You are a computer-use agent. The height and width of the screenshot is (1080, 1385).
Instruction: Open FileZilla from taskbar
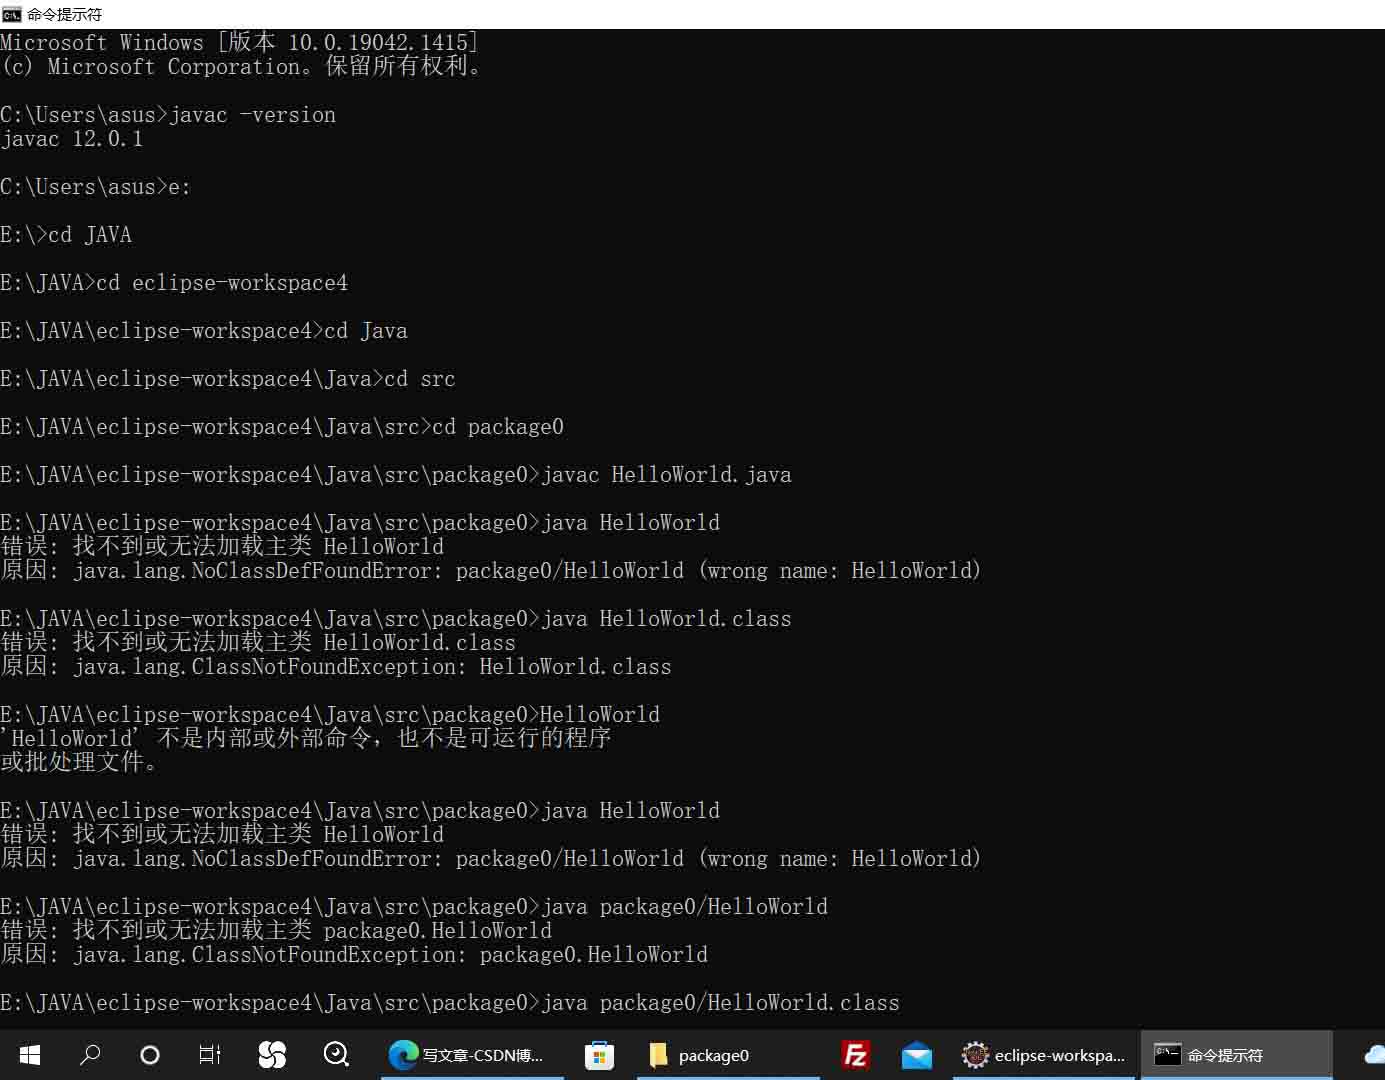[x=856, y=1055]
